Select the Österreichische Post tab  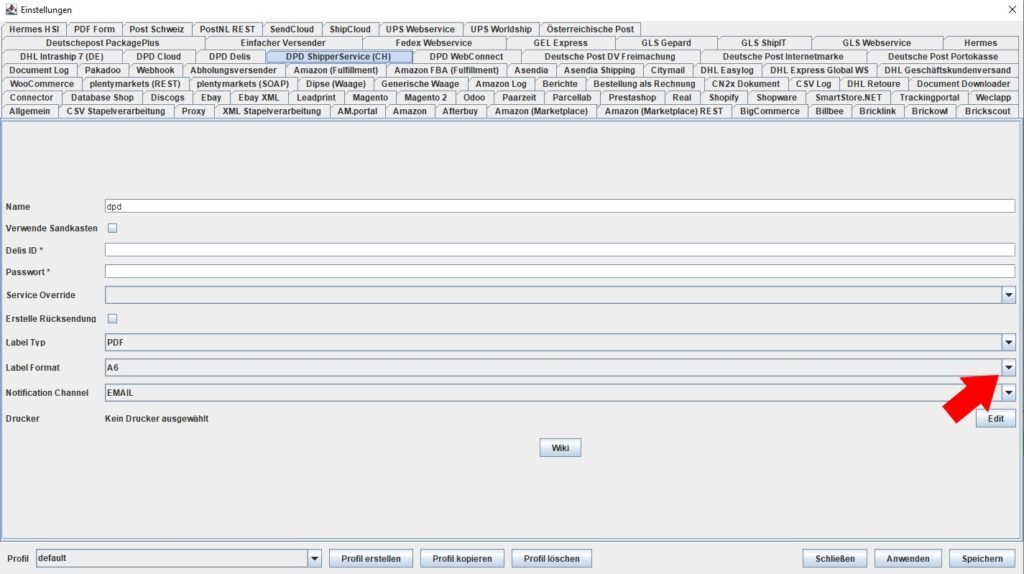(590, 29)
